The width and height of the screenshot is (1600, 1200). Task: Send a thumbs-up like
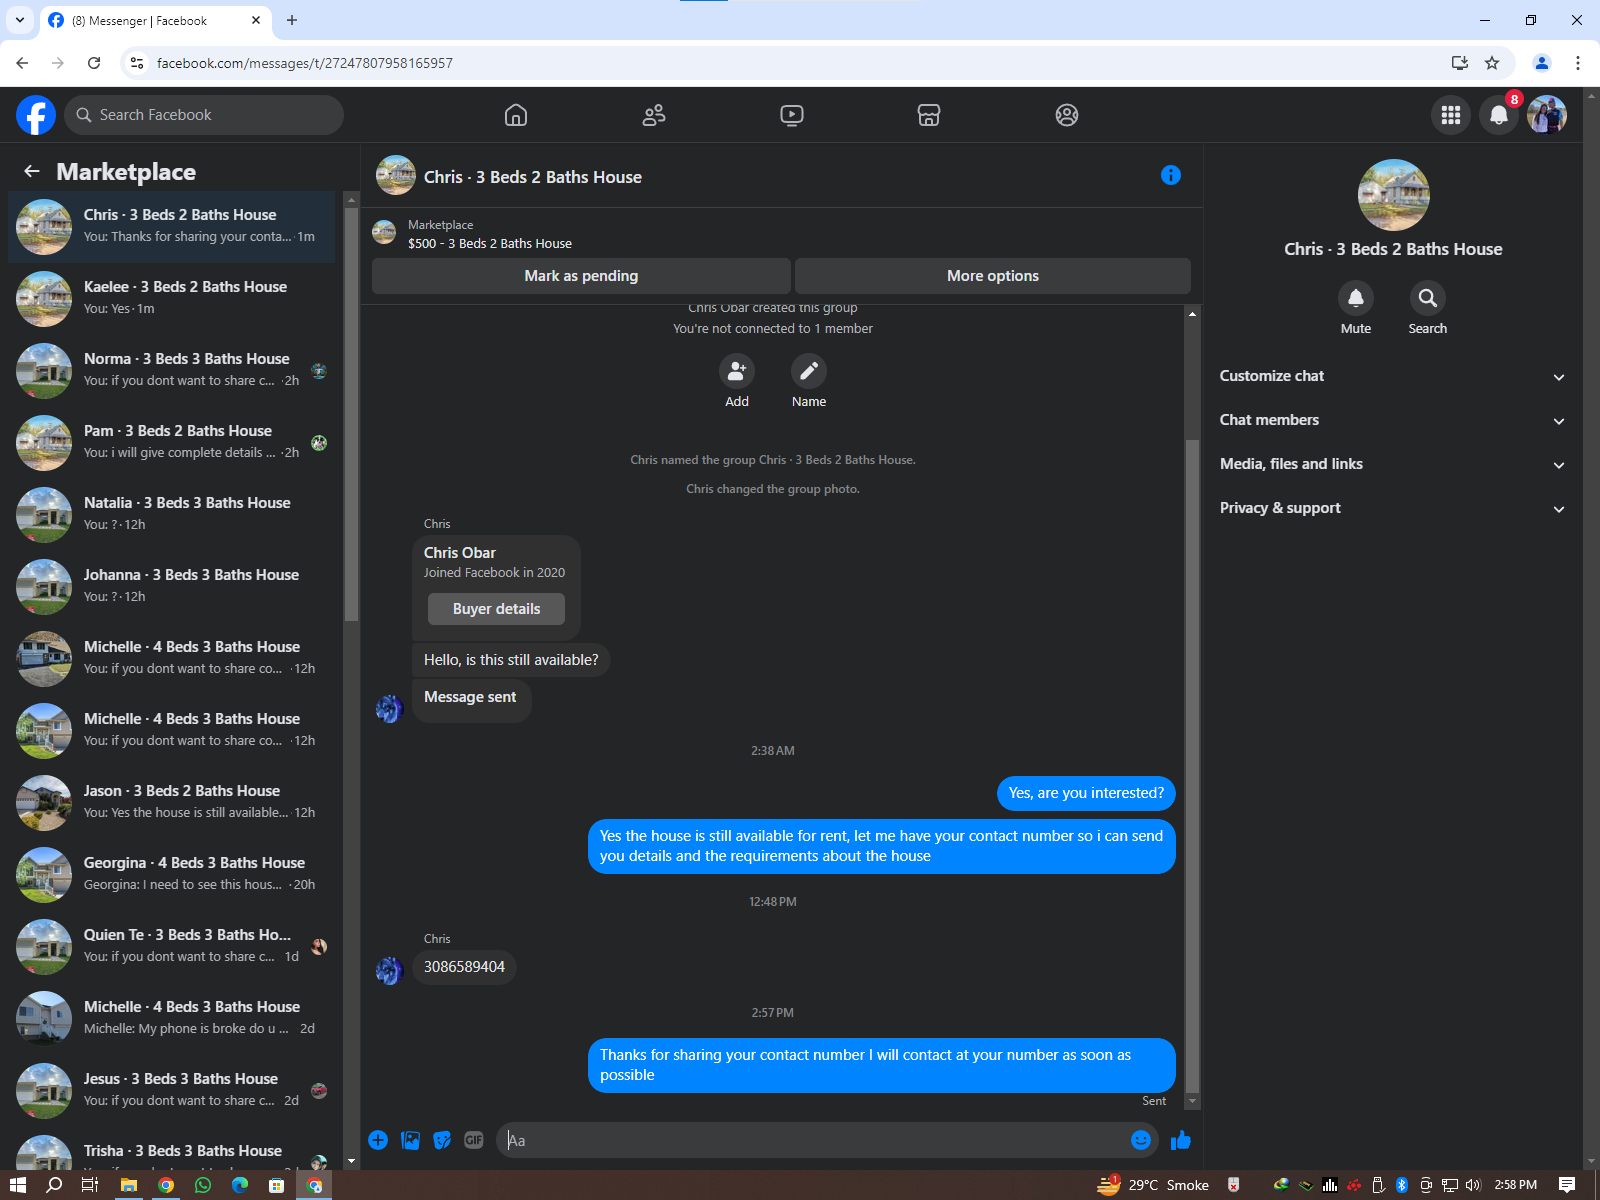(1181, 1140)
